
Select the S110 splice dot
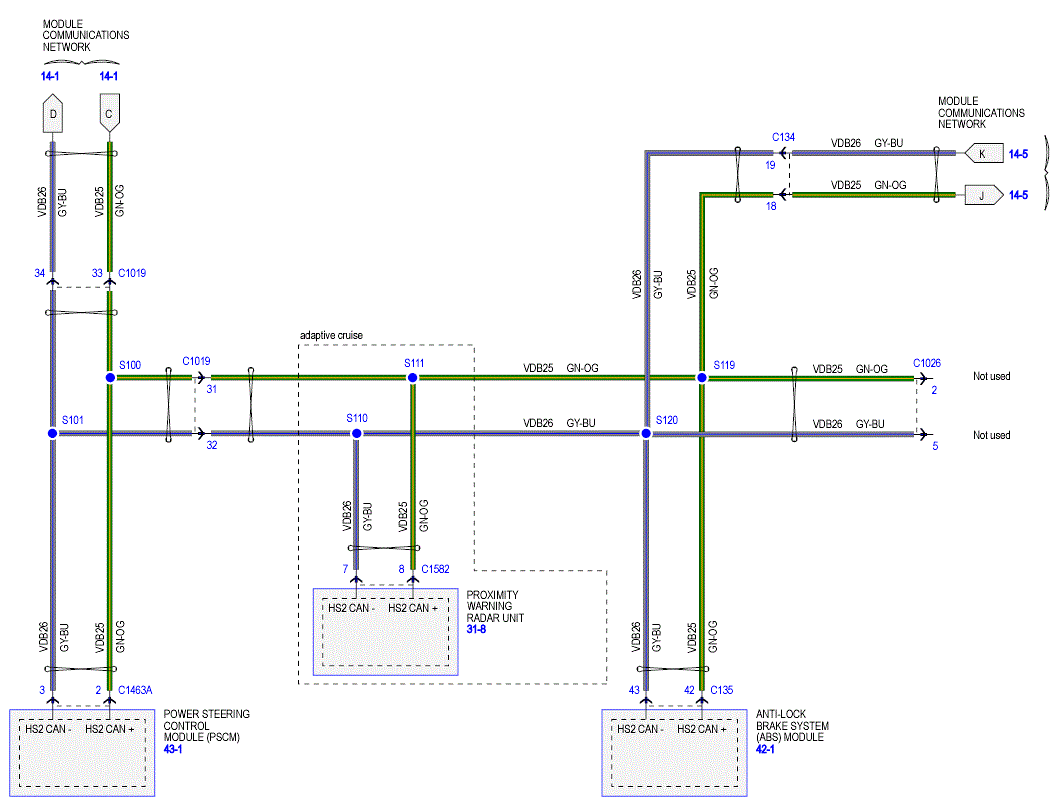pos(356,434)
